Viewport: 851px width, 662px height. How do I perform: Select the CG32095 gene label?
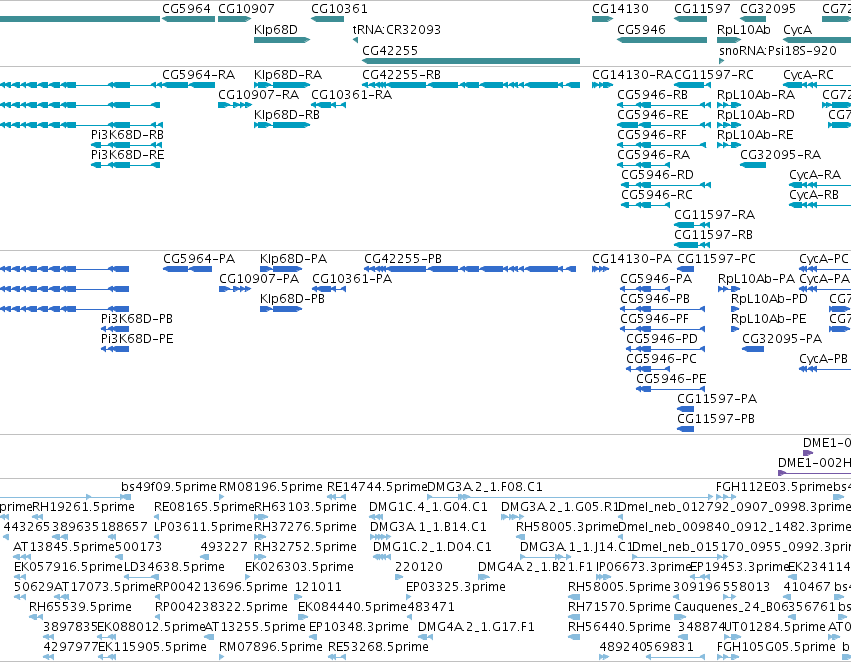[767, 9]
